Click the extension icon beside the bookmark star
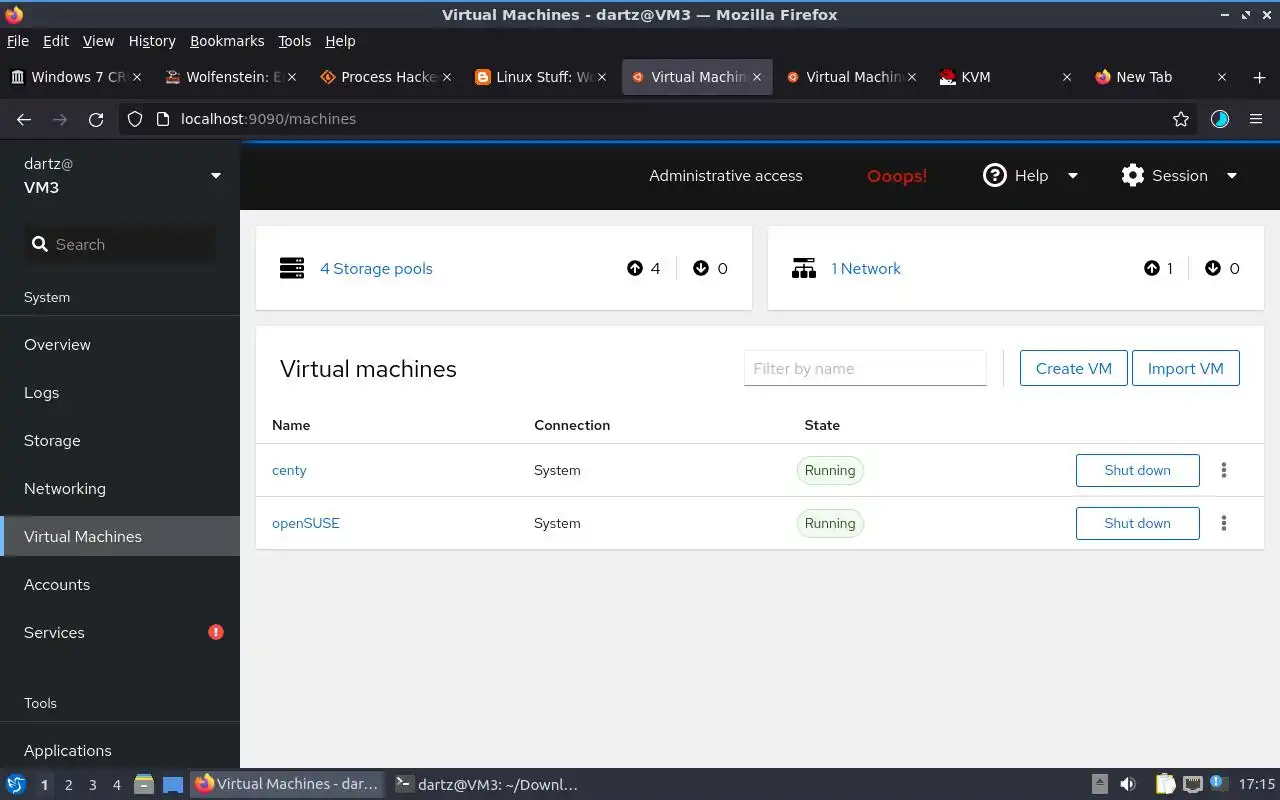 1219,119
